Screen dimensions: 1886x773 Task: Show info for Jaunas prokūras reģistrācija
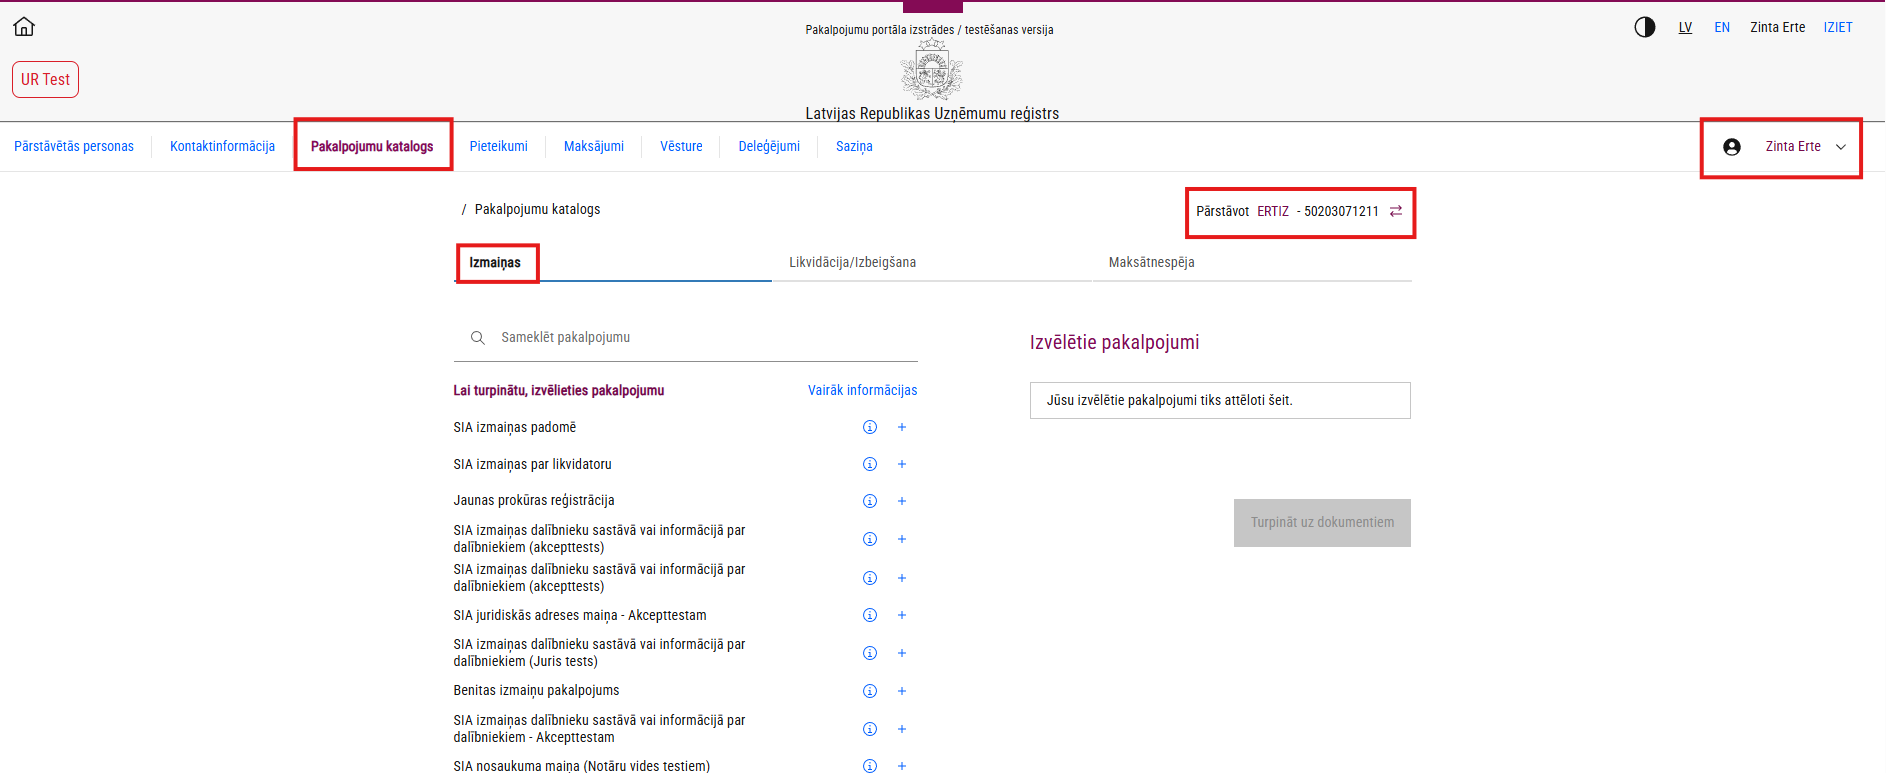tap(870, 501)
